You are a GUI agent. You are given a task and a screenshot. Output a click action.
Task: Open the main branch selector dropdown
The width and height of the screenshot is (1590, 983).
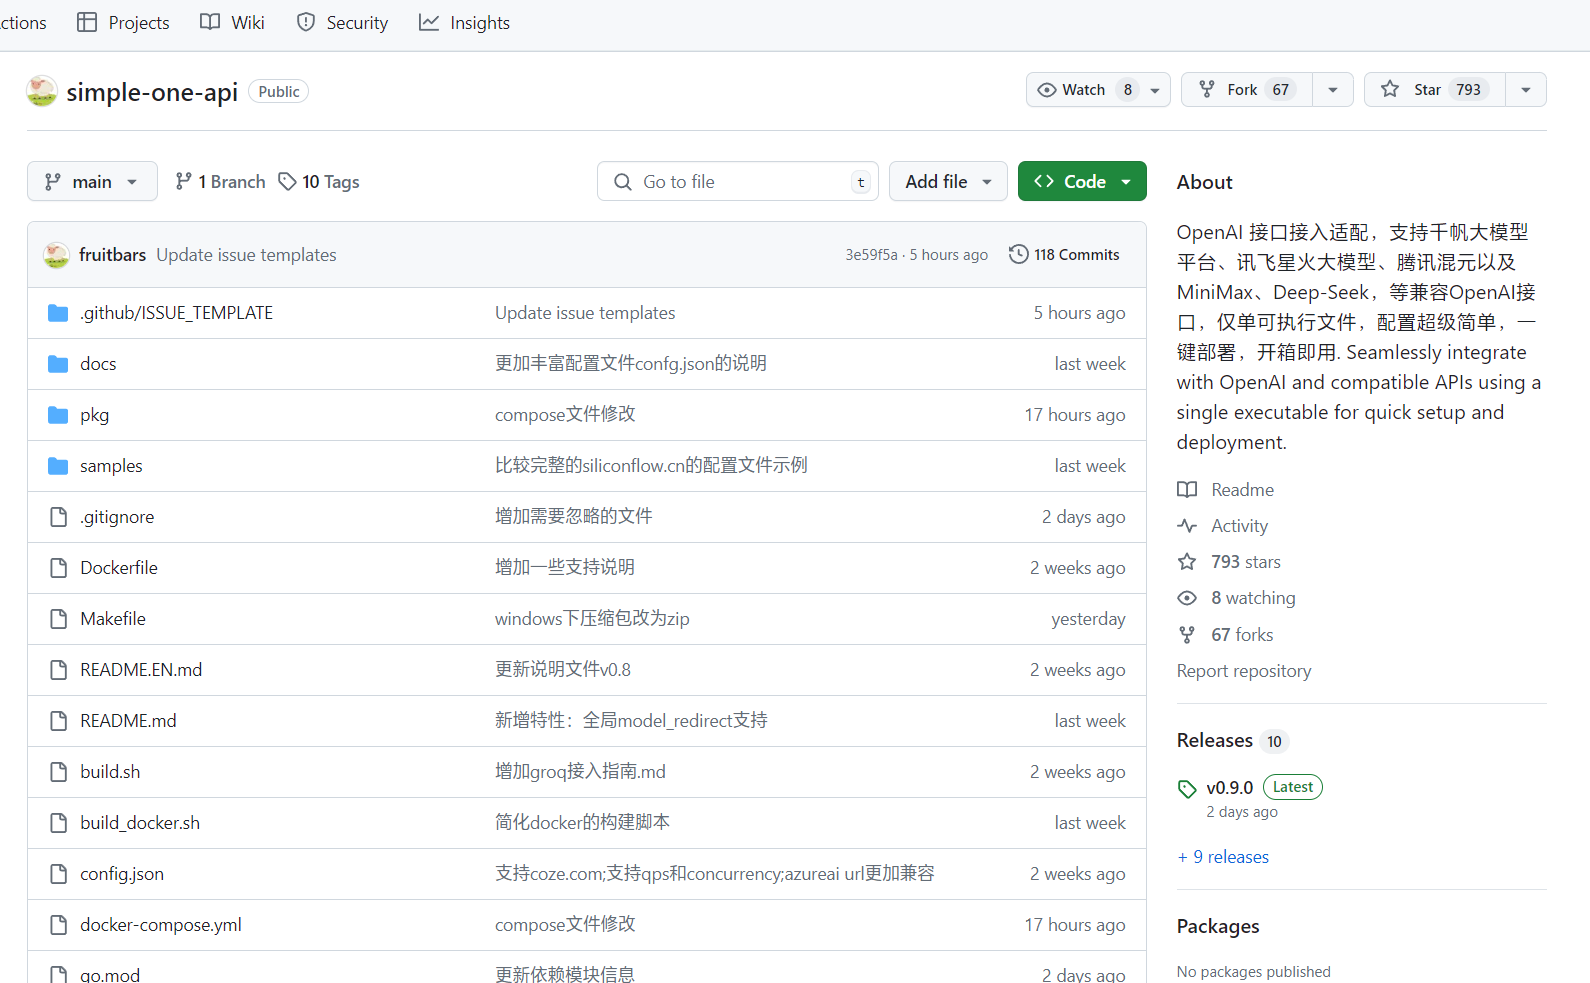[92, 181]
